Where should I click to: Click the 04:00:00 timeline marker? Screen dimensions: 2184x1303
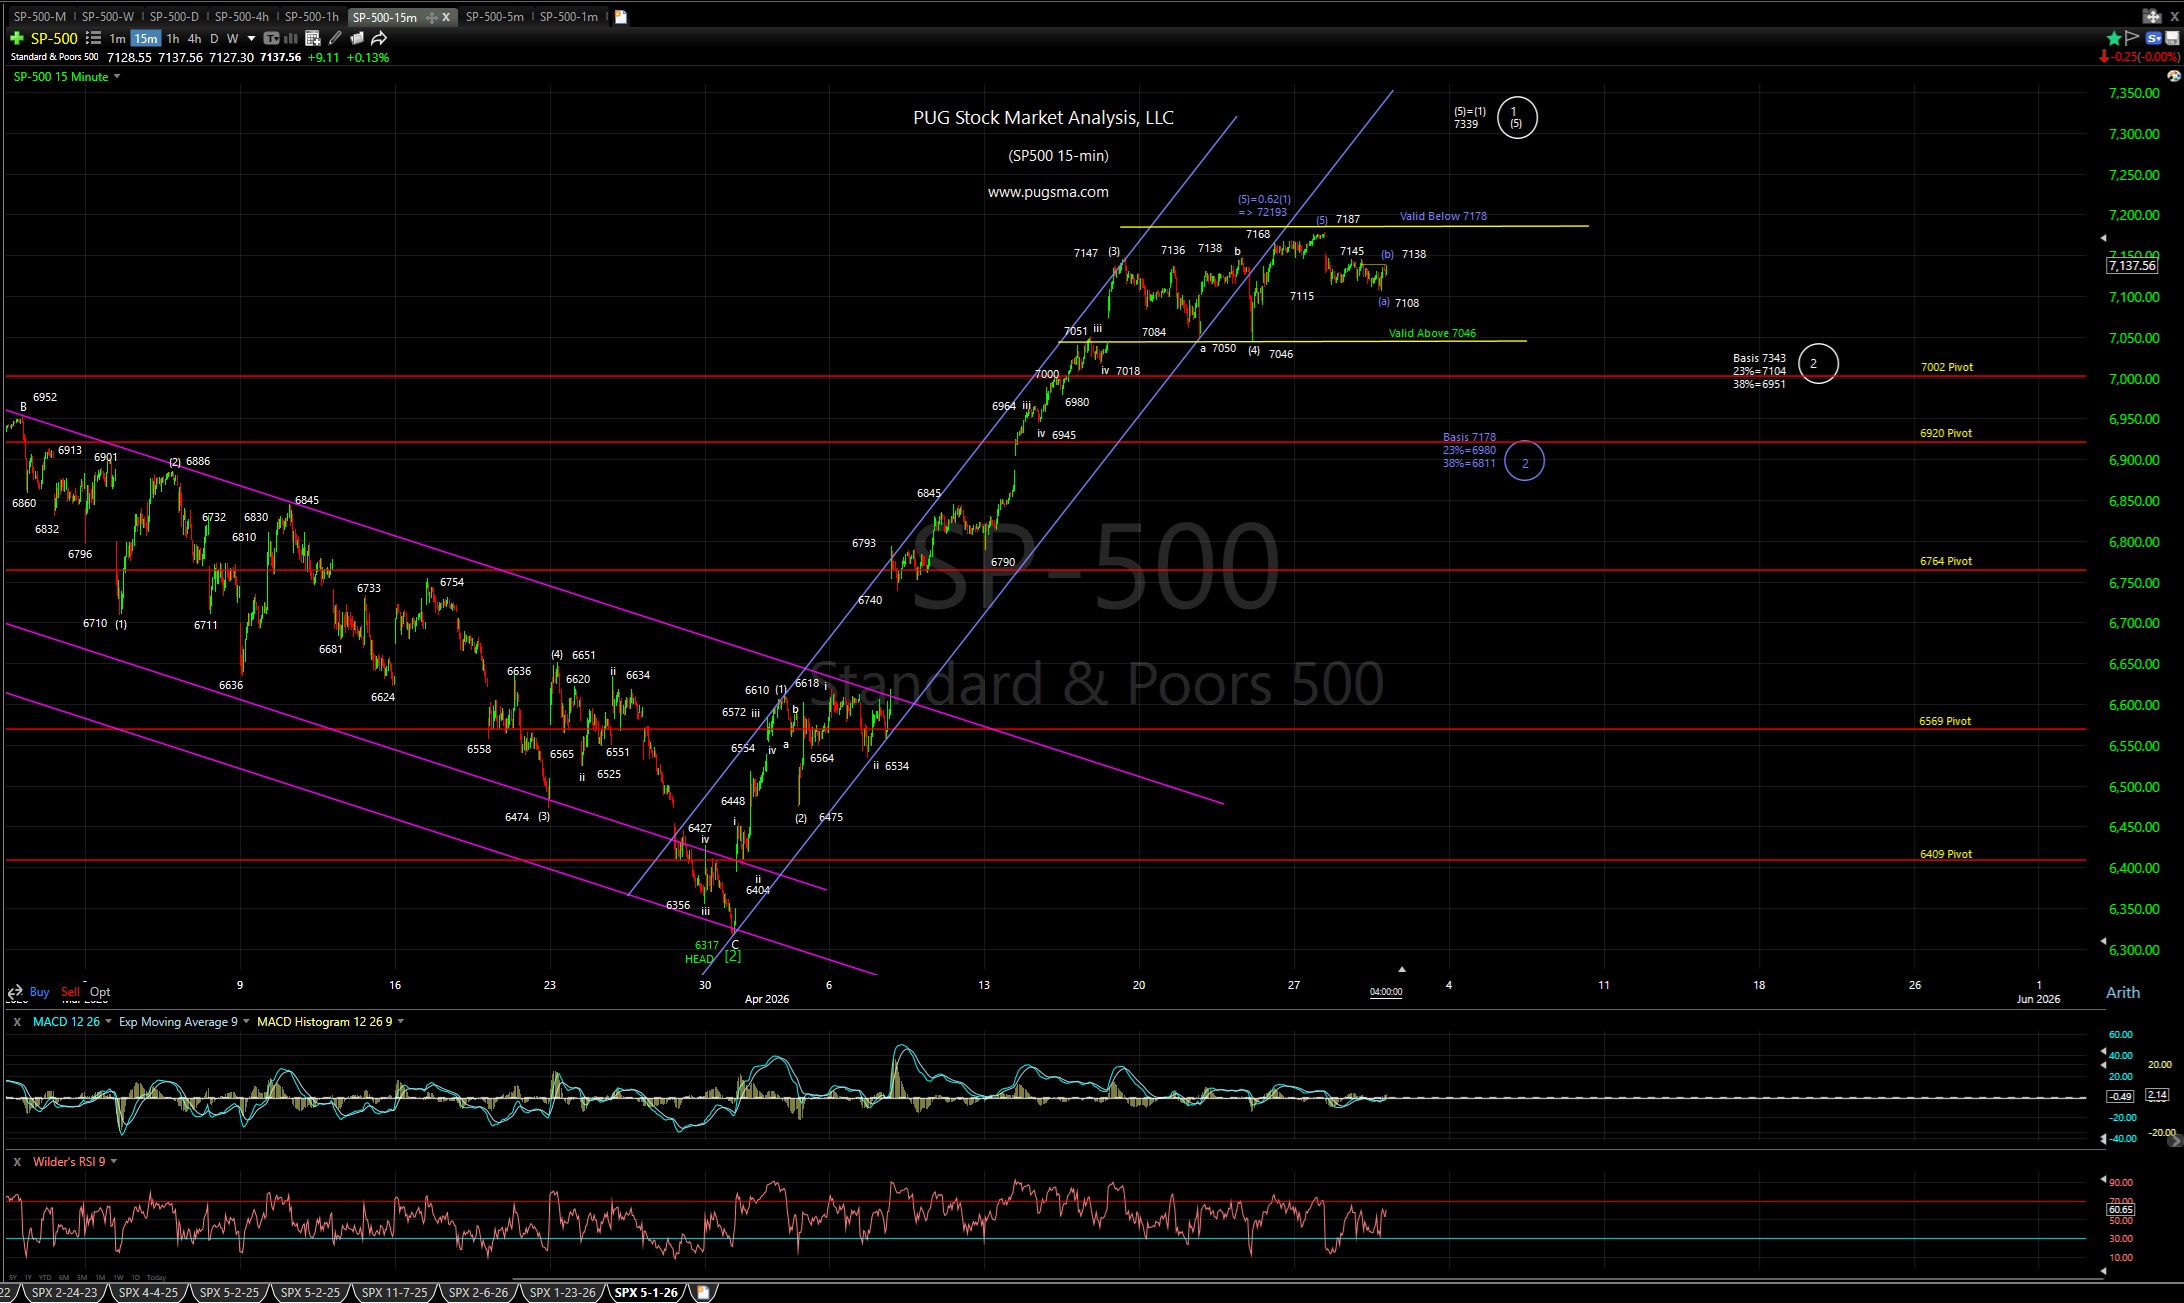1384,991
